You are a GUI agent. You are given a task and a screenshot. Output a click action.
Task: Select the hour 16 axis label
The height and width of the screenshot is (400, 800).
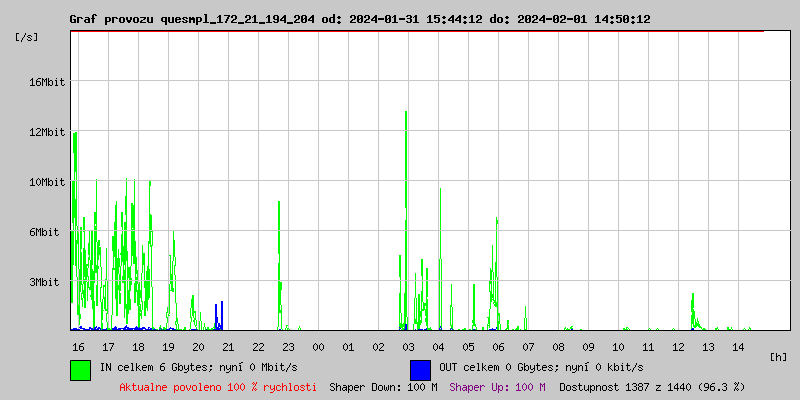78,347
